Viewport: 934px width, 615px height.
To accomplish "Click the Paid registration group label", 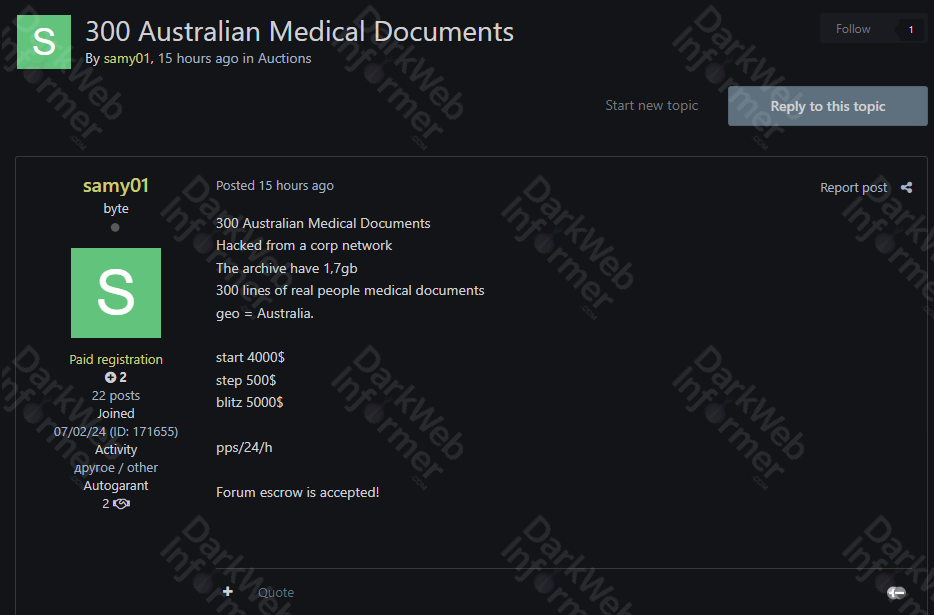I will coord(116,360).
